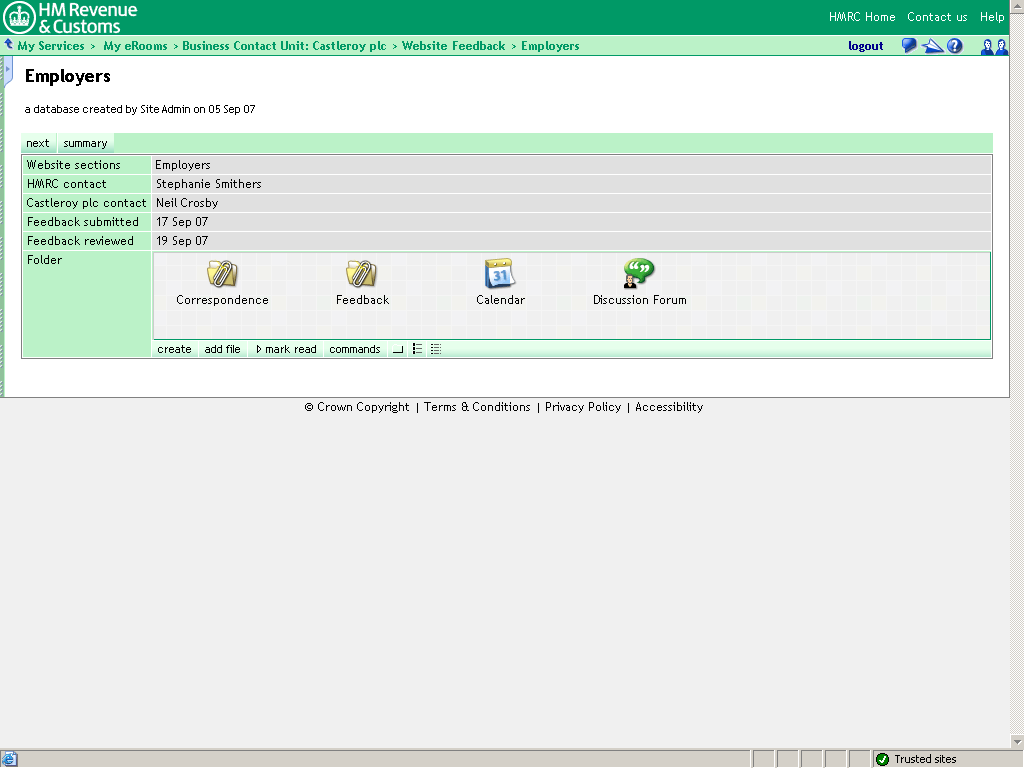1024x768 pixels.
Task: Click the summary tab
Action: (85, 143)
